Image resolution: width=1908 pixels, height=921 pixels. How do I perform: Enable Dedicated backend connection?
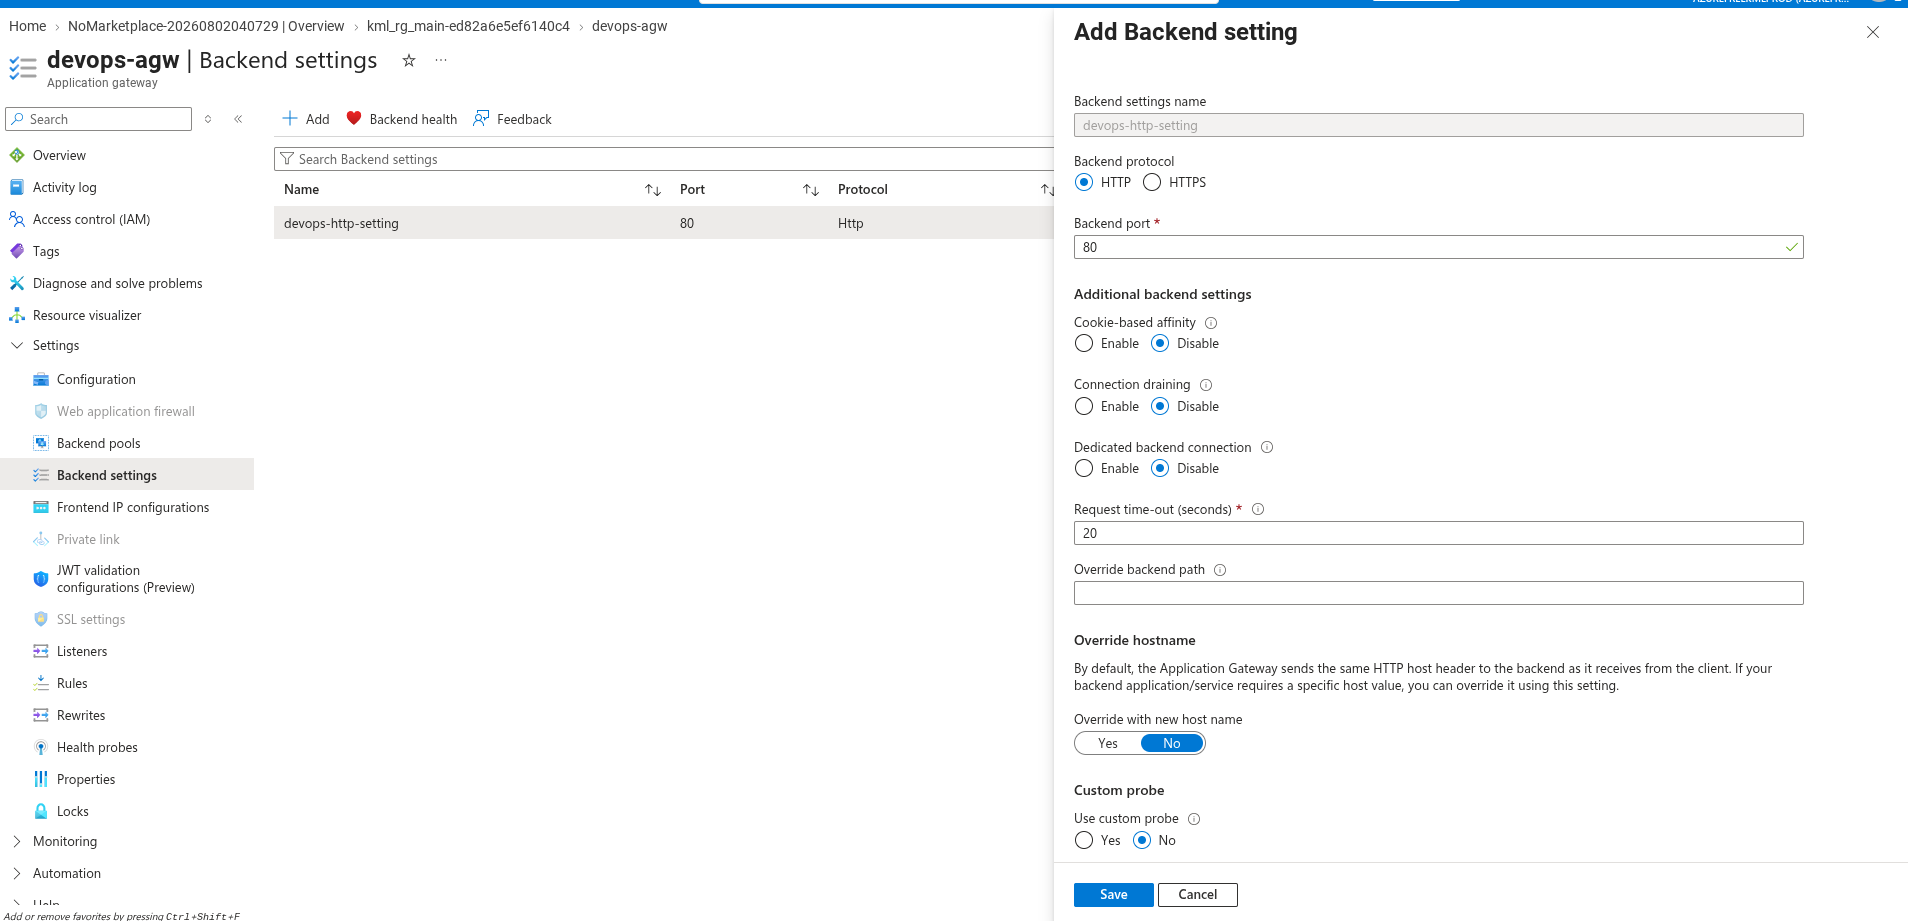[x=1084, y=468]
